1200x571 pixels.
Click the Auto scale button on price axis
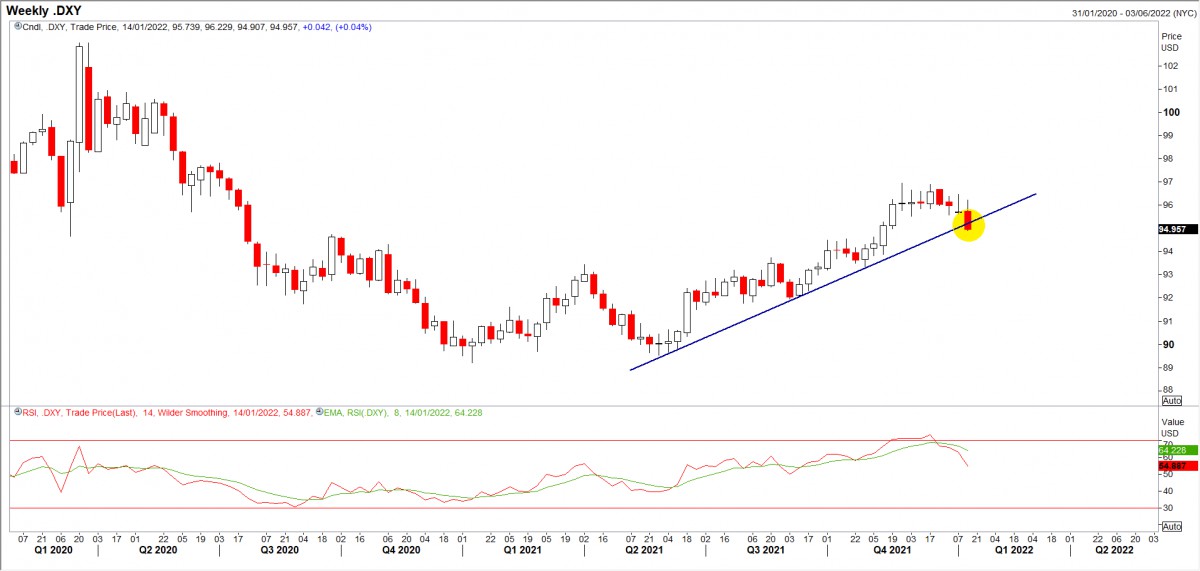pyautogui.click(x=1172, y=399)
